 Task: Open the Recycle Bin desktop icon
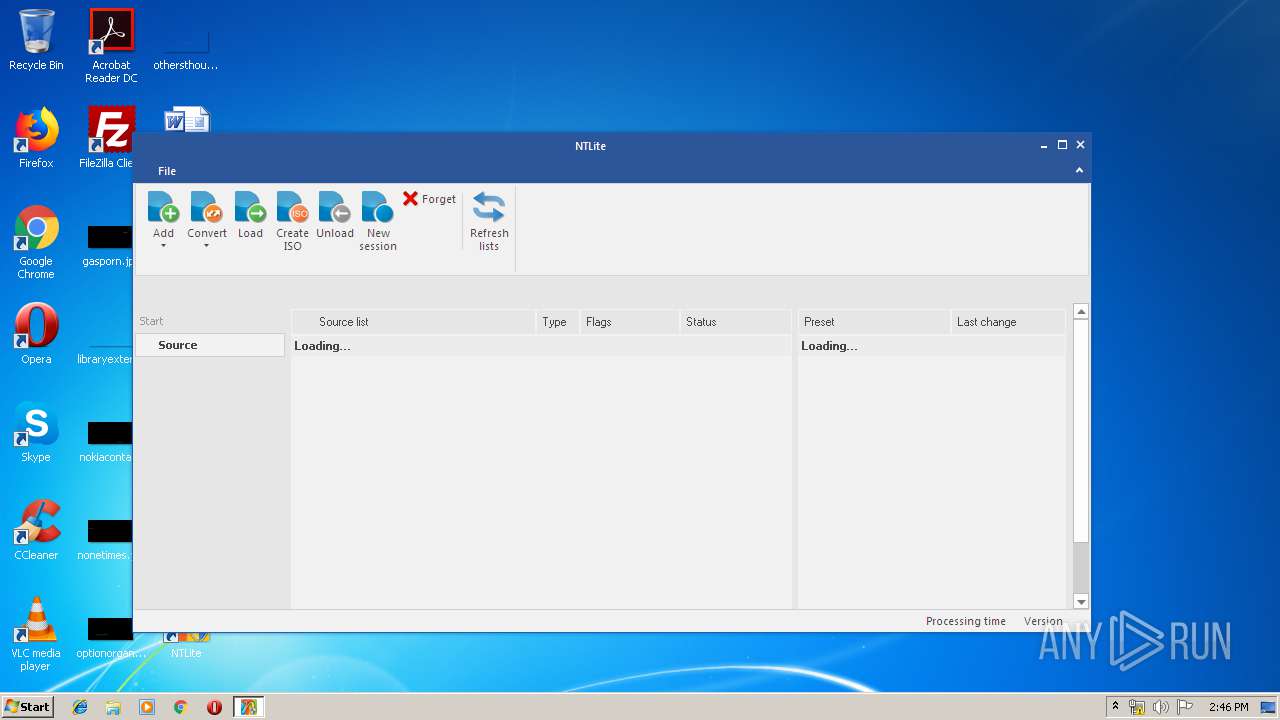(36, 40)
